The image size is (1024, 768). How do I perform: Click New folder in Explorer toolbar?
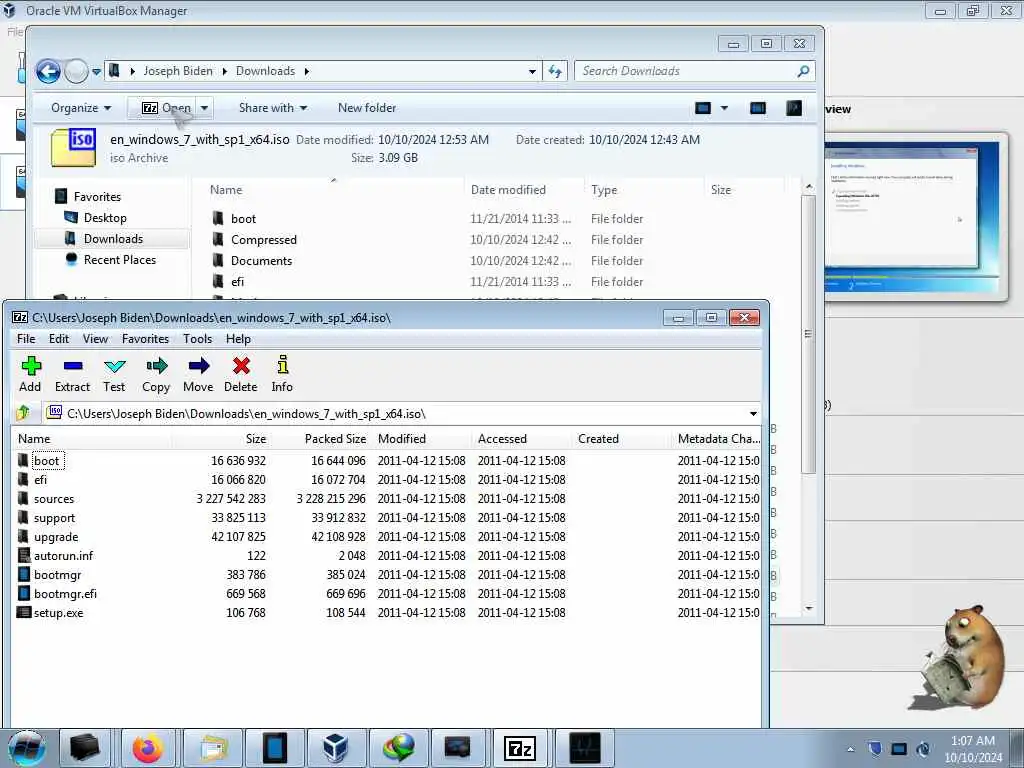tap(367, 108)
